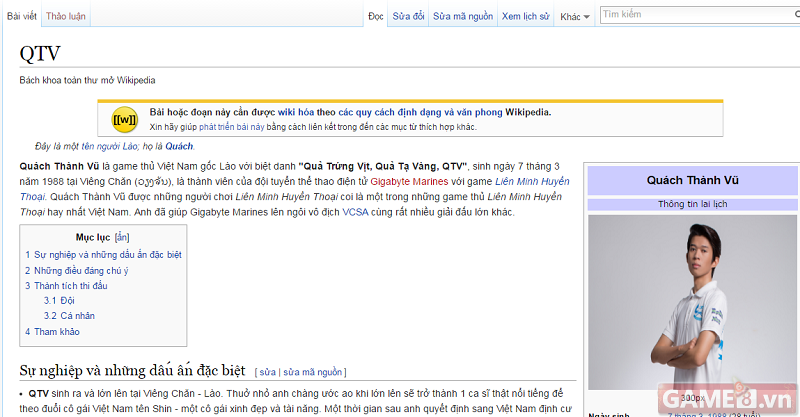Jump to 'Sự nghiệp và những dấu ấn đặc biệt' contents entry
Screen dimensions: 800x417
pos(103,255)
